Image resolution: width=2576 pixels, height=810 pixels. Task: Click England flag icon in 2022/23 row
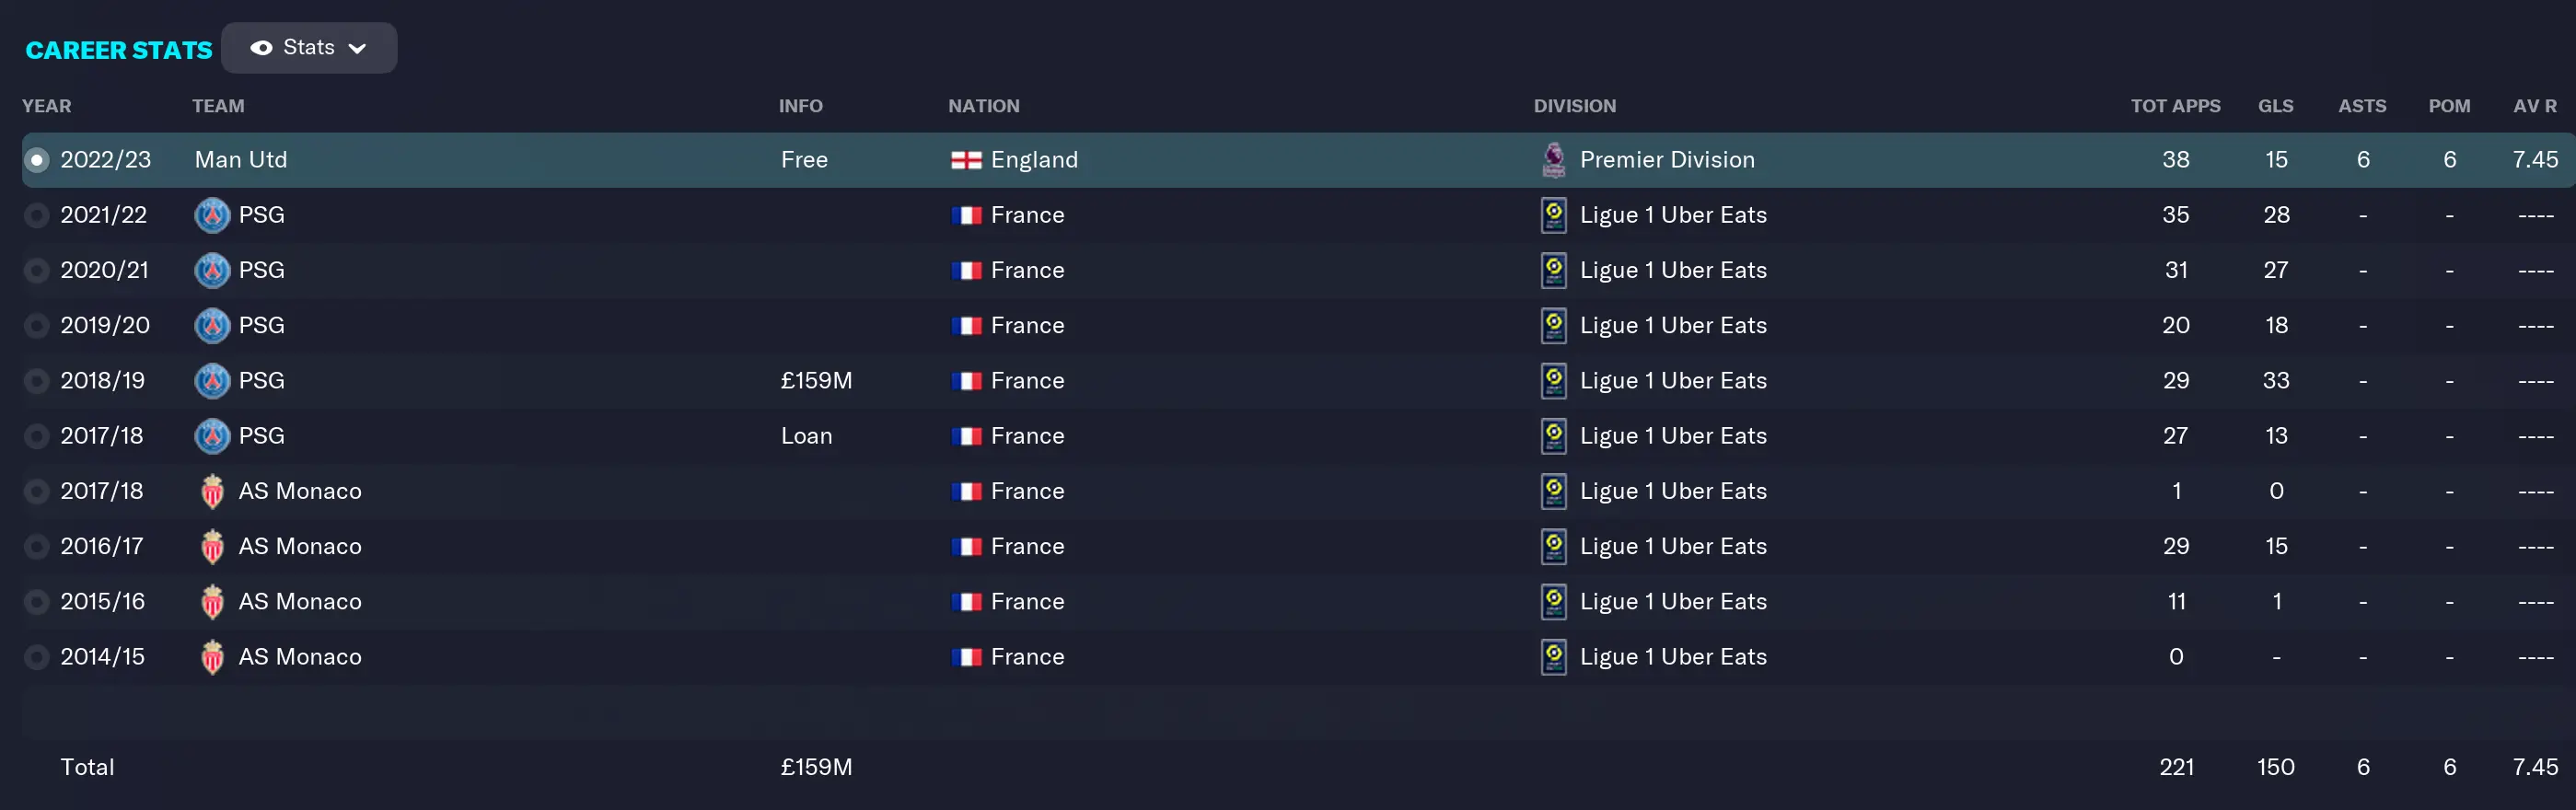tap(965, 160)
